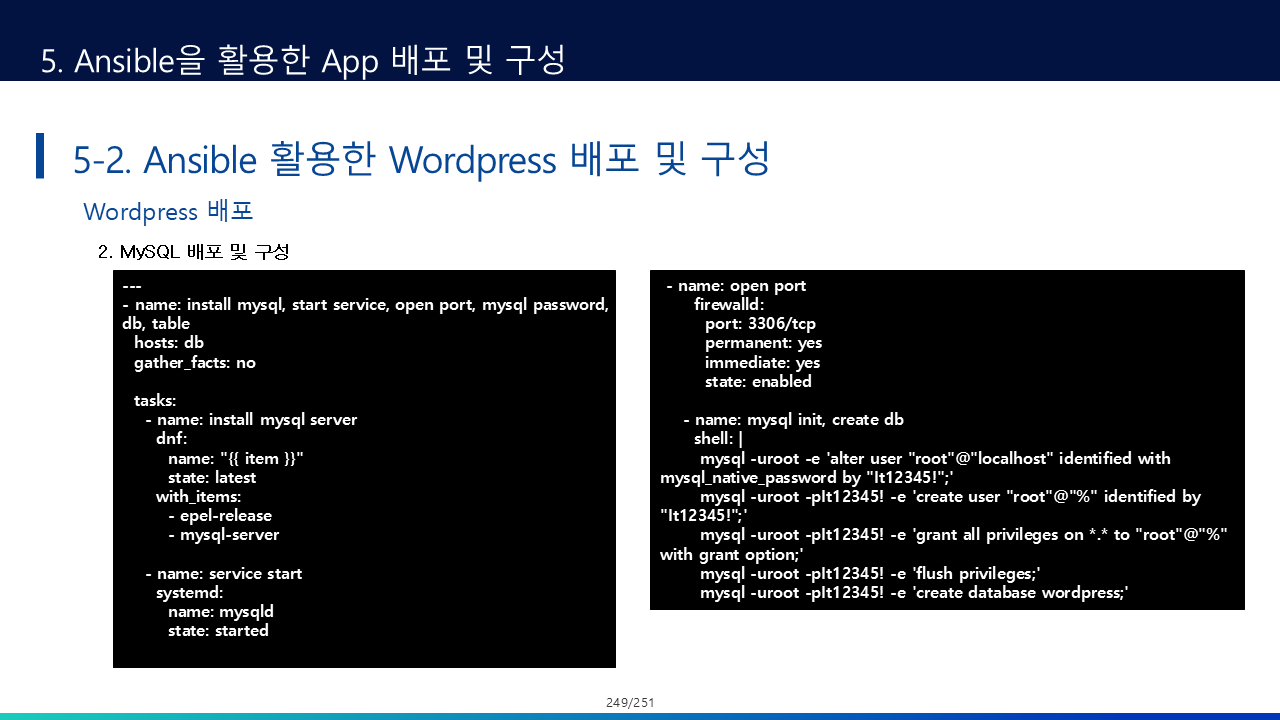Click the '- mysql-server' item
1280x720 pixels.
tap(224, 535)
